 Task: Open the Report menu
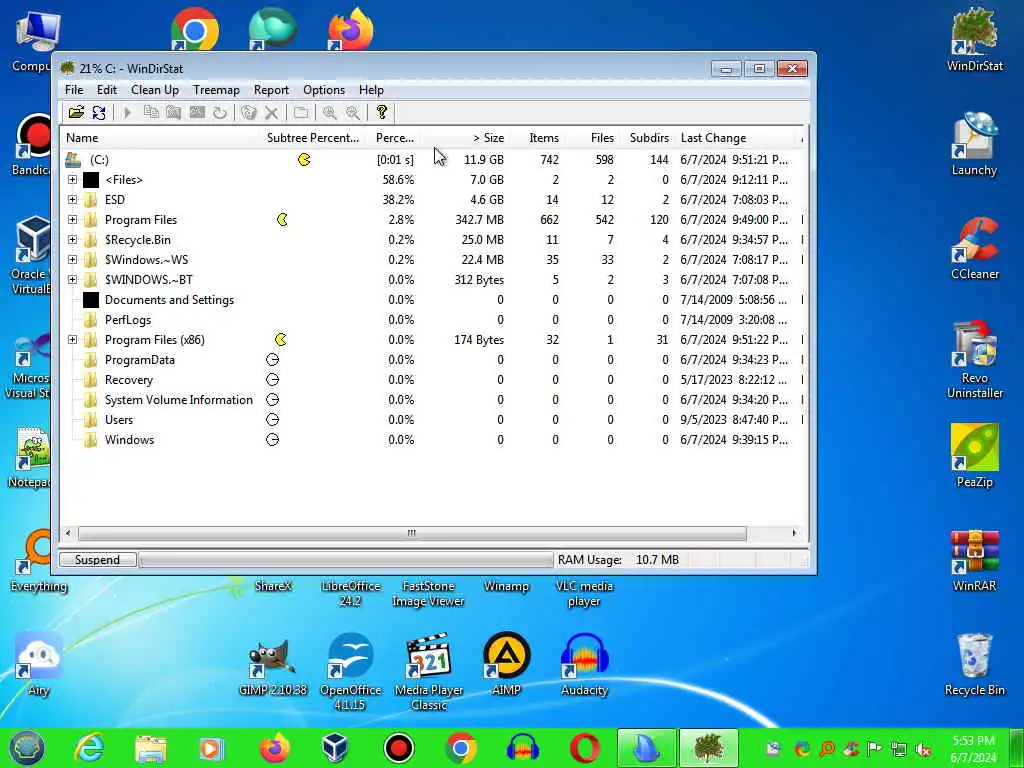(271, 90)
